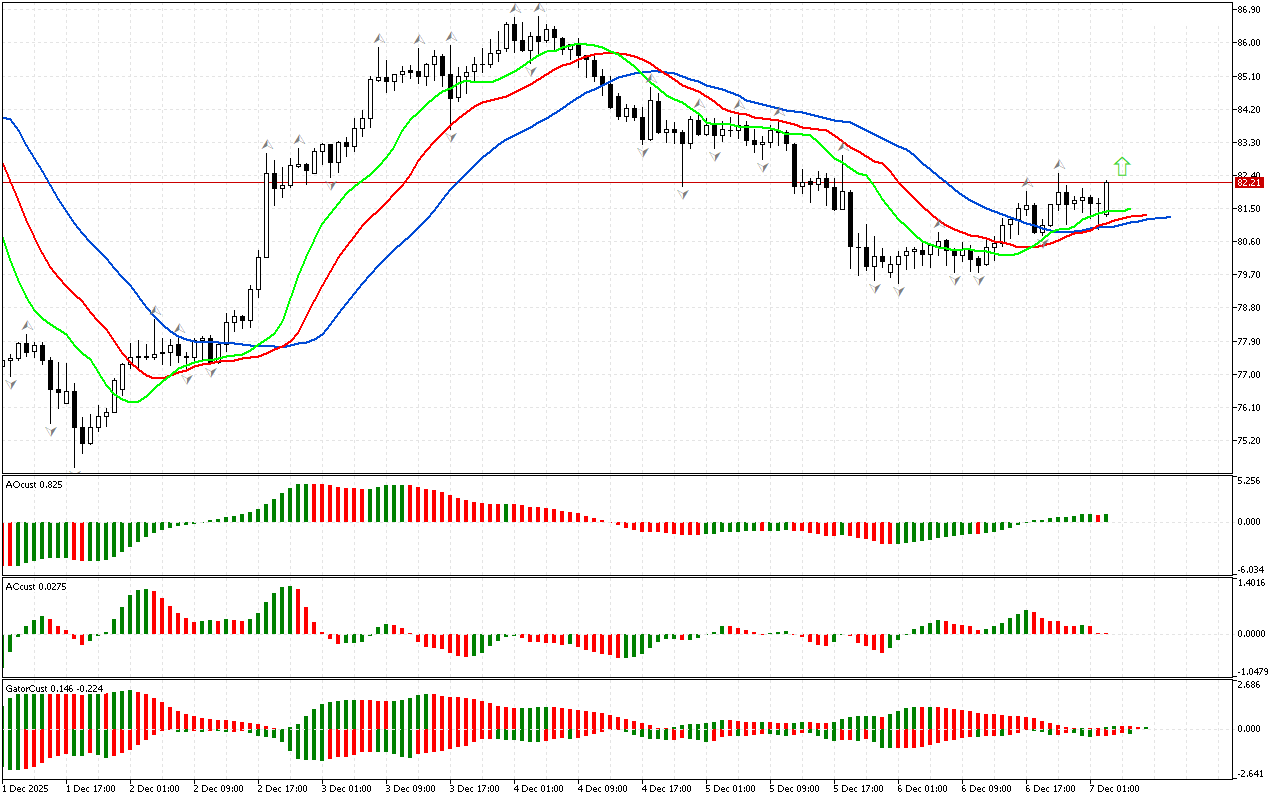Click the -2.641 GatorCust scale value
This screenshot has width=1280, height=800.
[x=1247, y=772]
